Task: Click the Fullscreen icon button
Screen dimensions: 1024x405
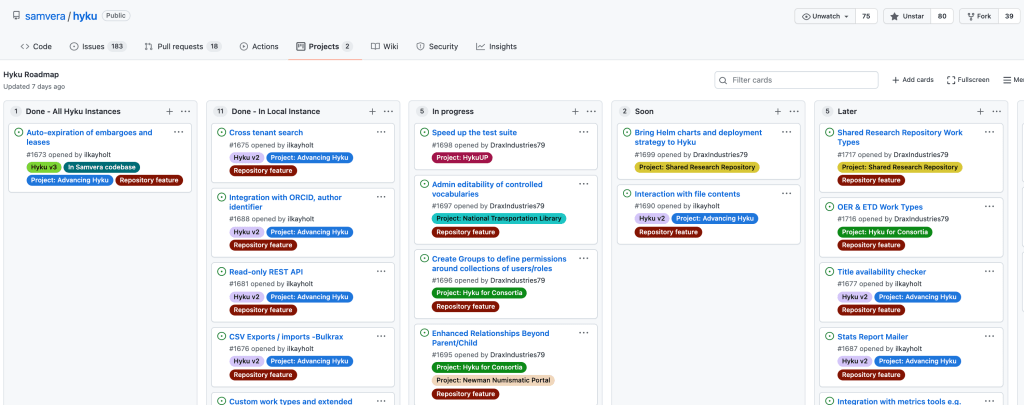Action: click(x=949, y=80)
